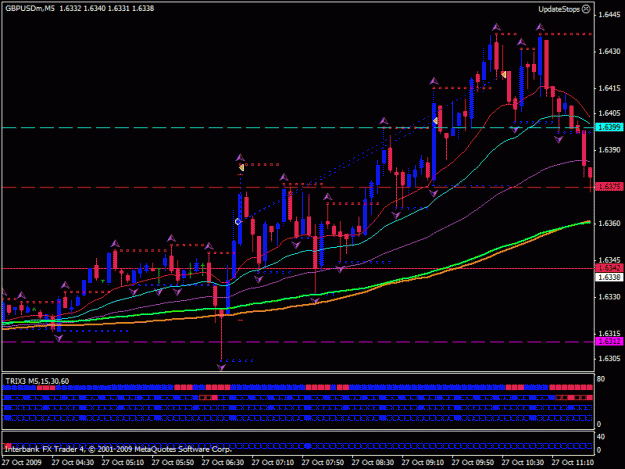Click the 1.6415 price axis label
This screenshot has width=625, height=469.
pyautogui.click(x=609, y=88)
